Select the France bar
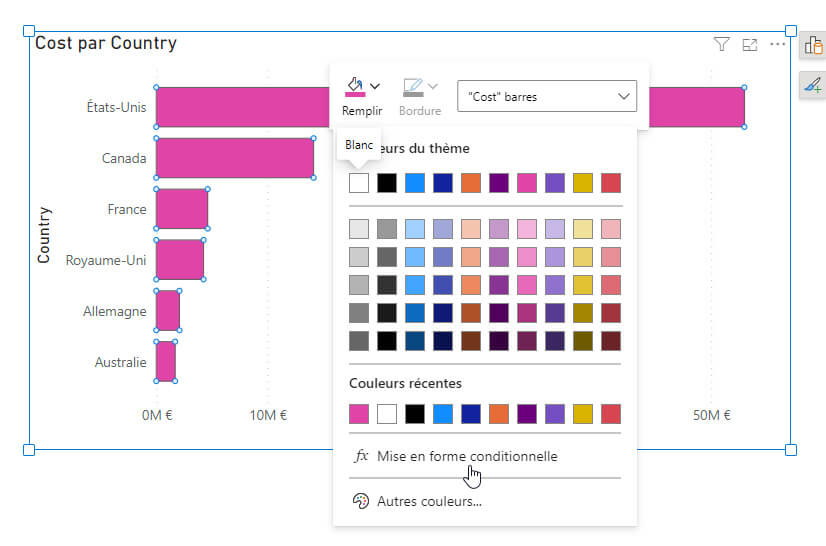 (182, 209)
